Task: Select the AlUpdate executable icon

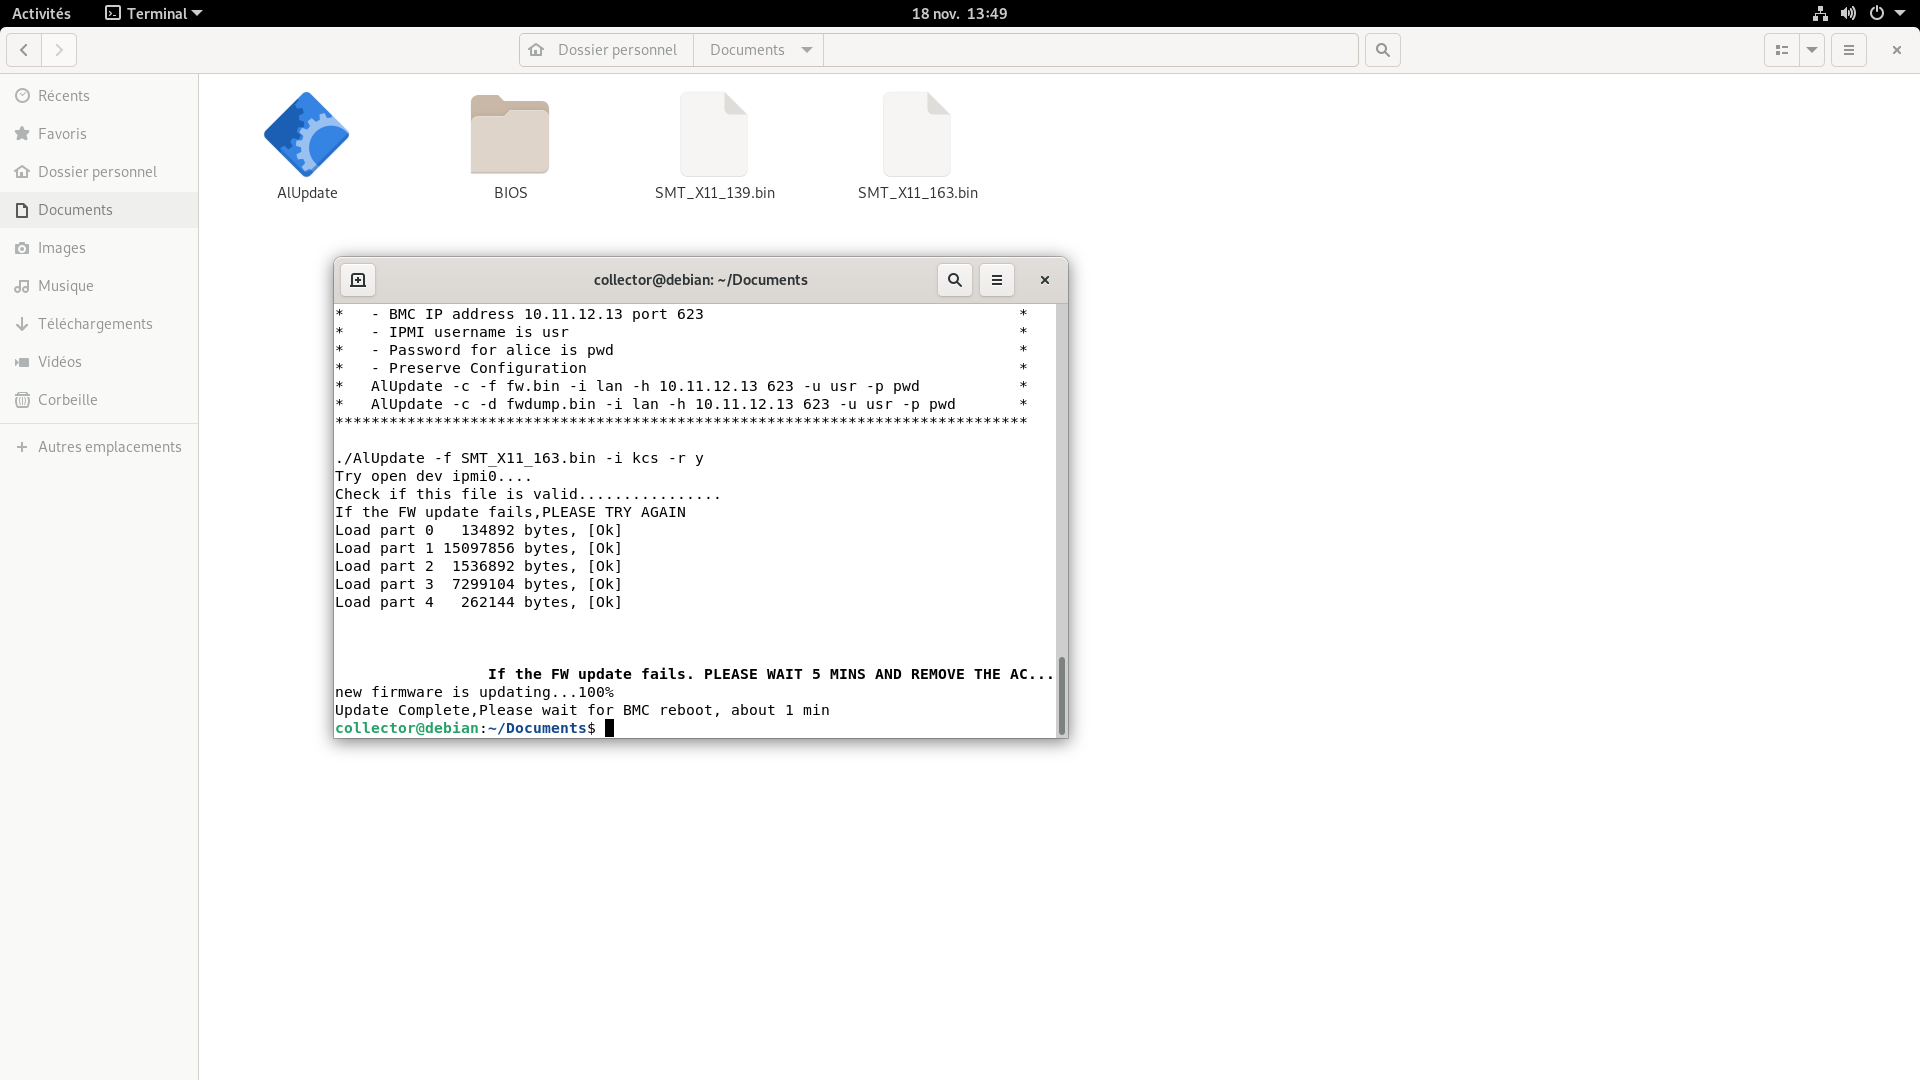Action: coord(307,135)
